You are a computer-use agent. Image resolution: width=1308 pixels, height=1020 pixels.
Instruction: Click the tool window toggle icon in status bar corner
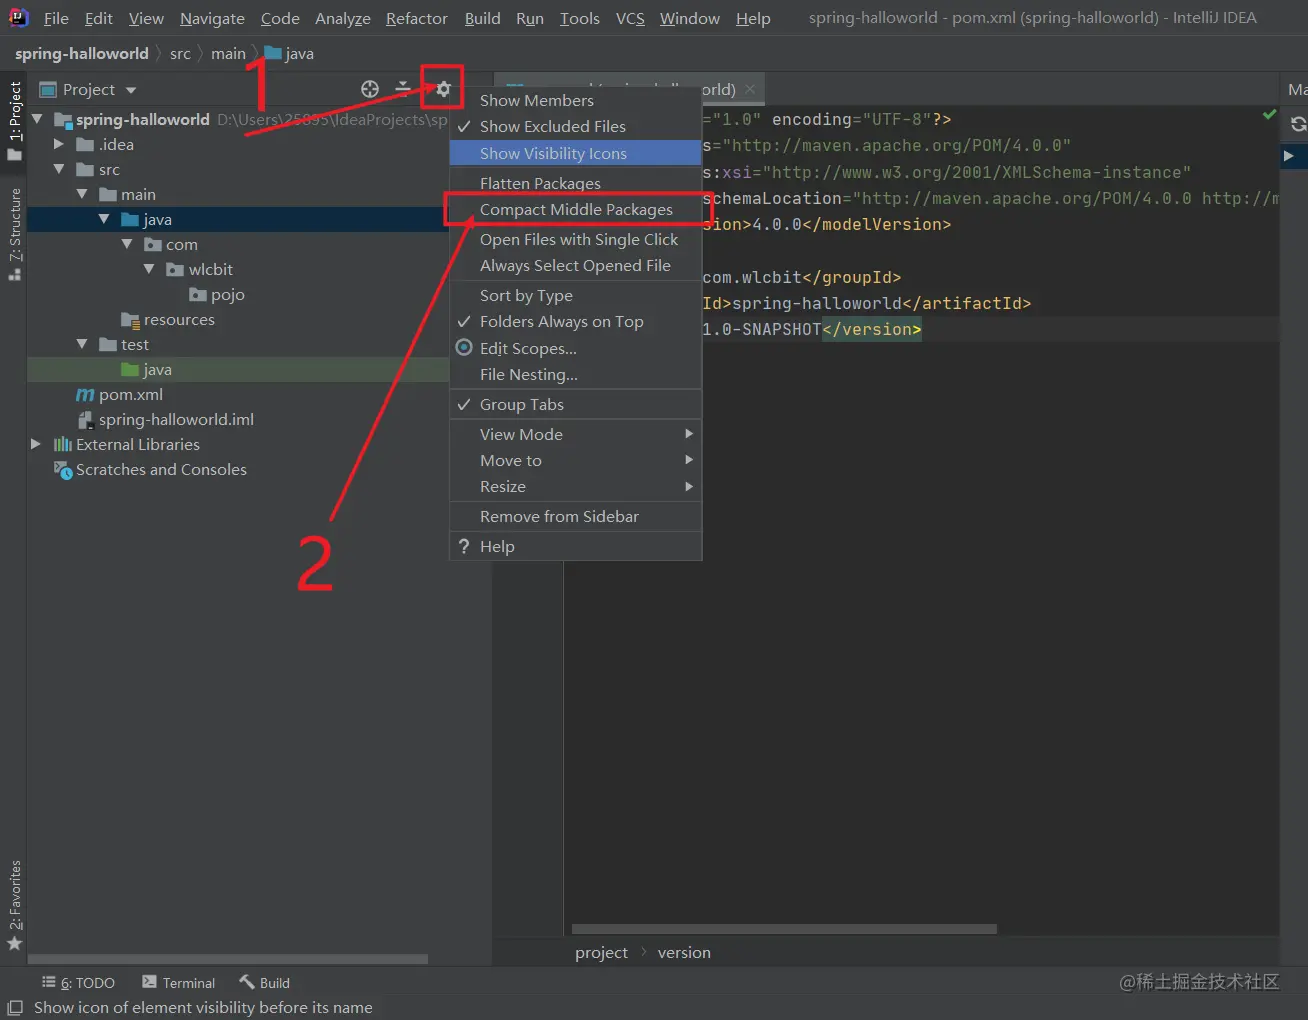click(x=15, y=1008)
